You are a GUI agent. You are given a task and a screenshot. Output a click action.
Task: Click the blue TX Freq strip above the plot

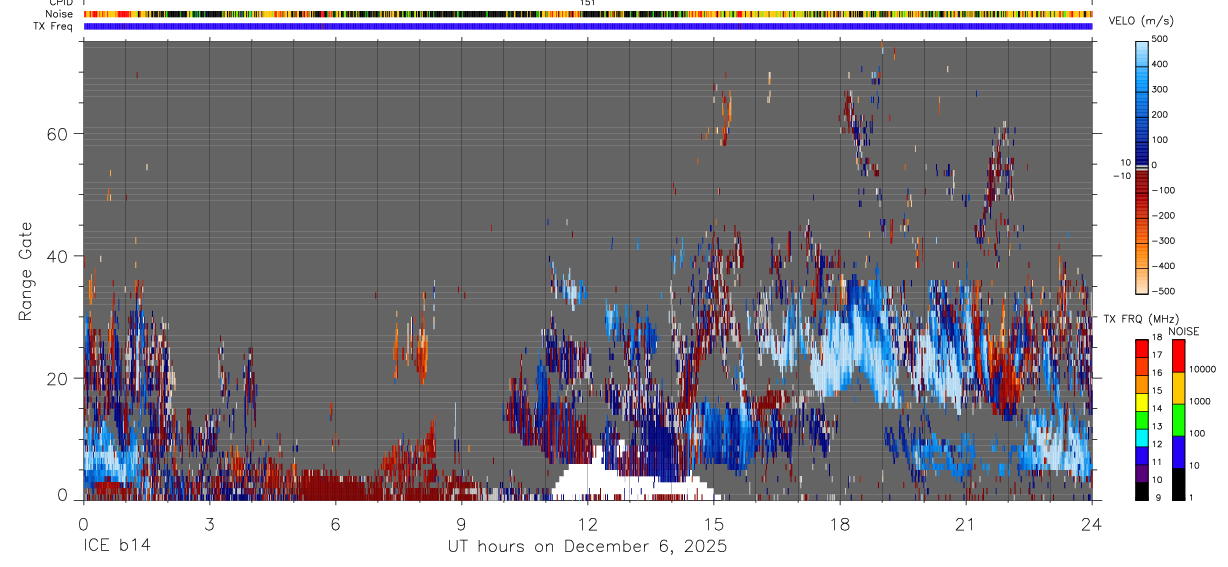pos(588,26)
